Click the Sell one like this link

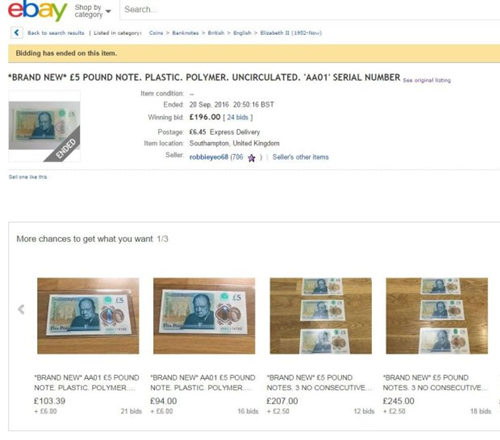click(28, 177)
